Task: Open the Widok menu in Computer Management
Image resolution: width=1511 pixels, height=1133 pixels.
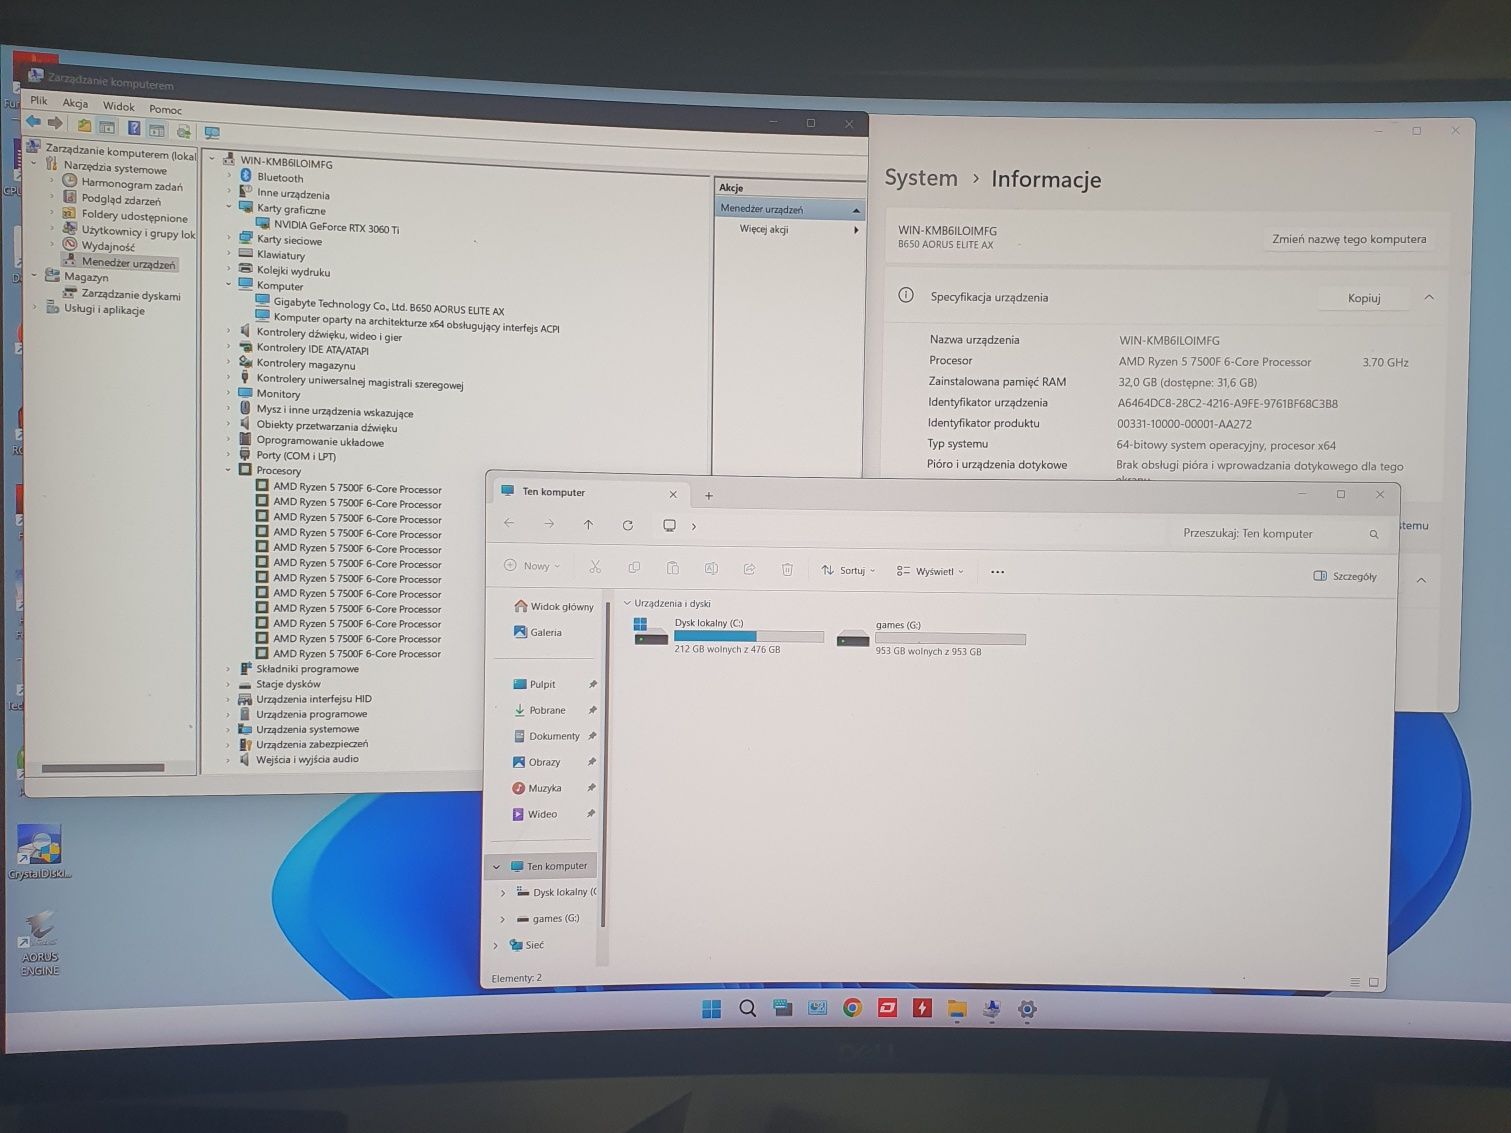Action: coord(118,106)
